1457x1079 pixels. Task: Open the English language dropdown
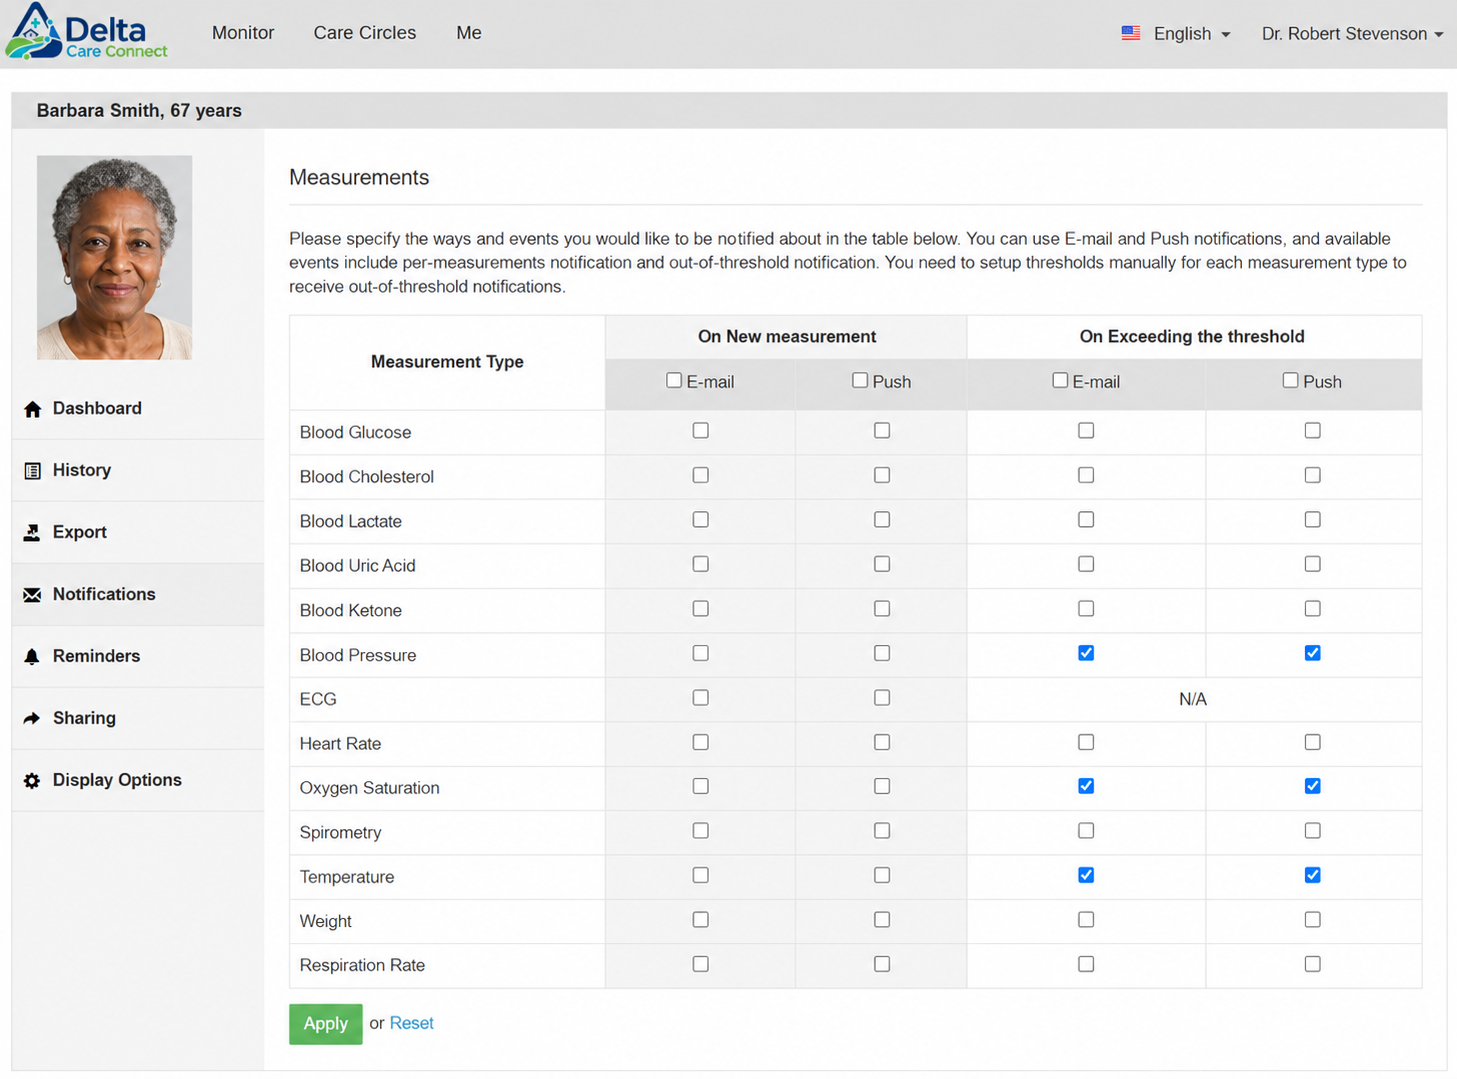1191,34
